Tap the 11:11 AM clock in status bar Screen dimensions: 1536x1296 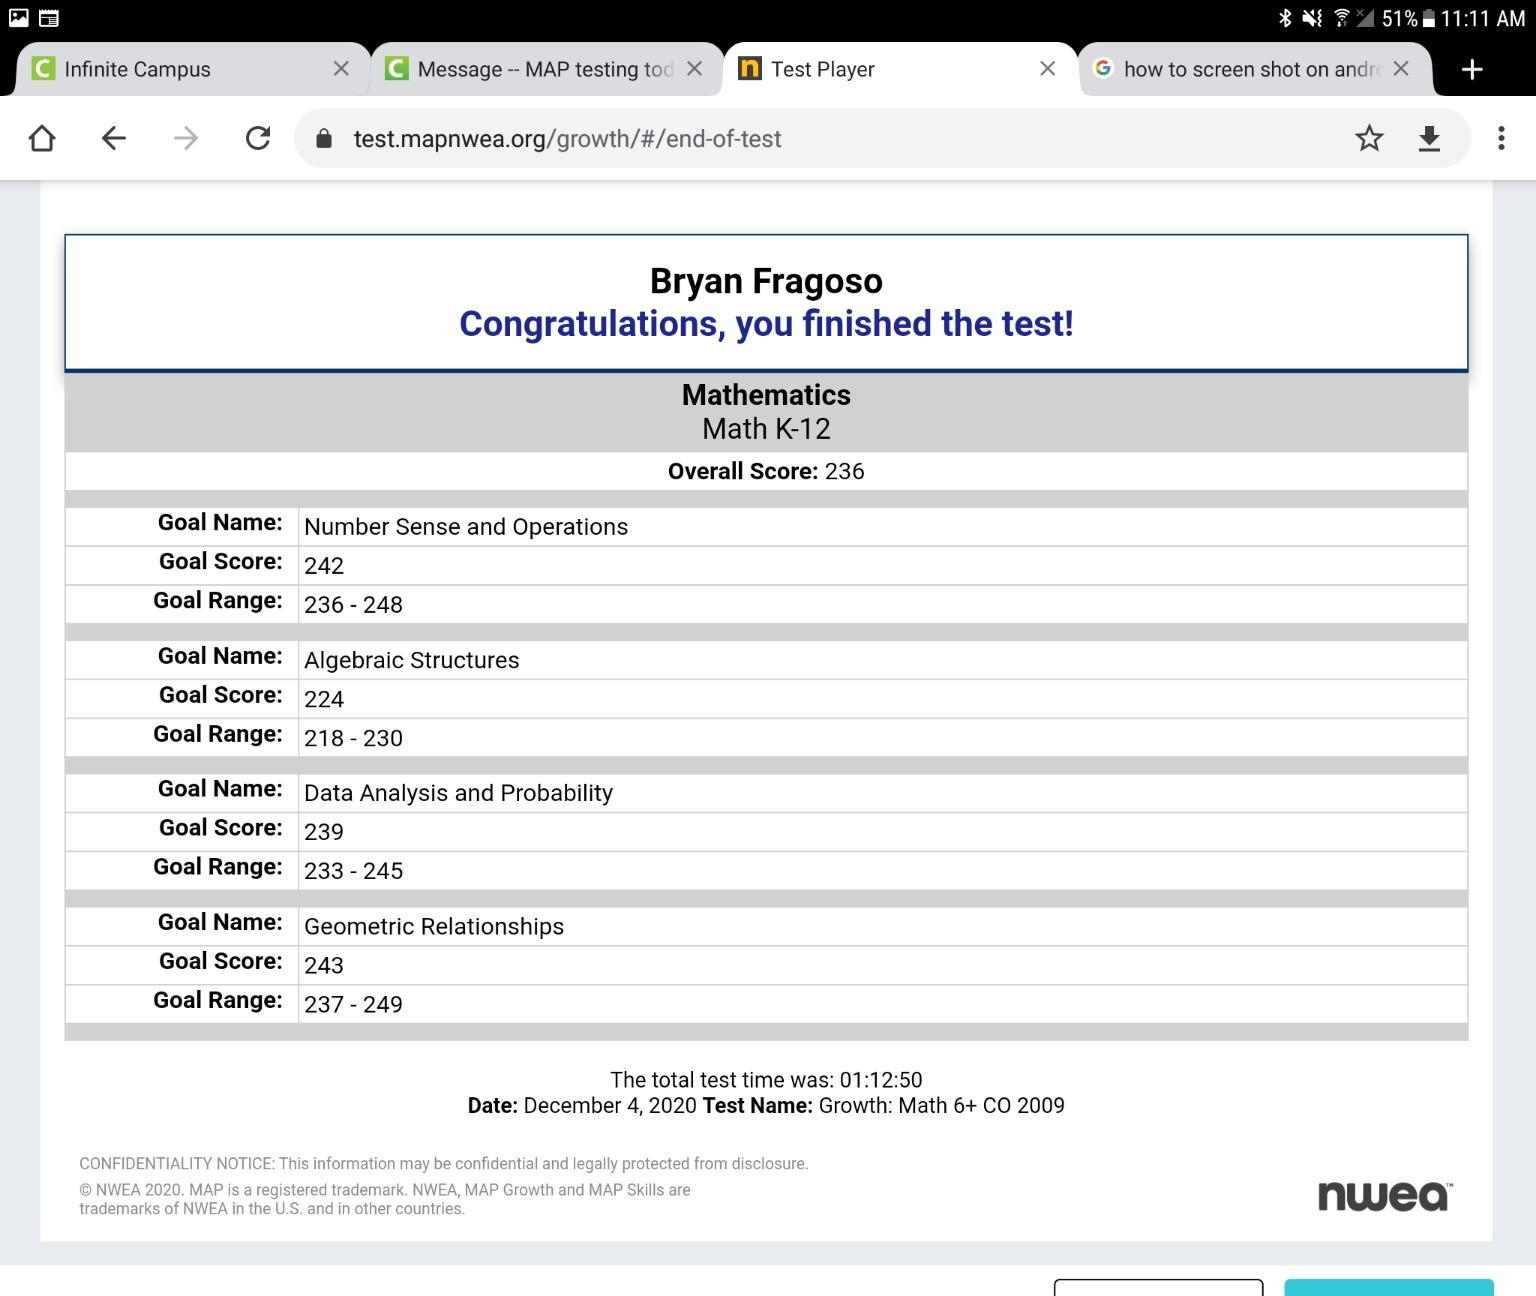point(1483,18)
